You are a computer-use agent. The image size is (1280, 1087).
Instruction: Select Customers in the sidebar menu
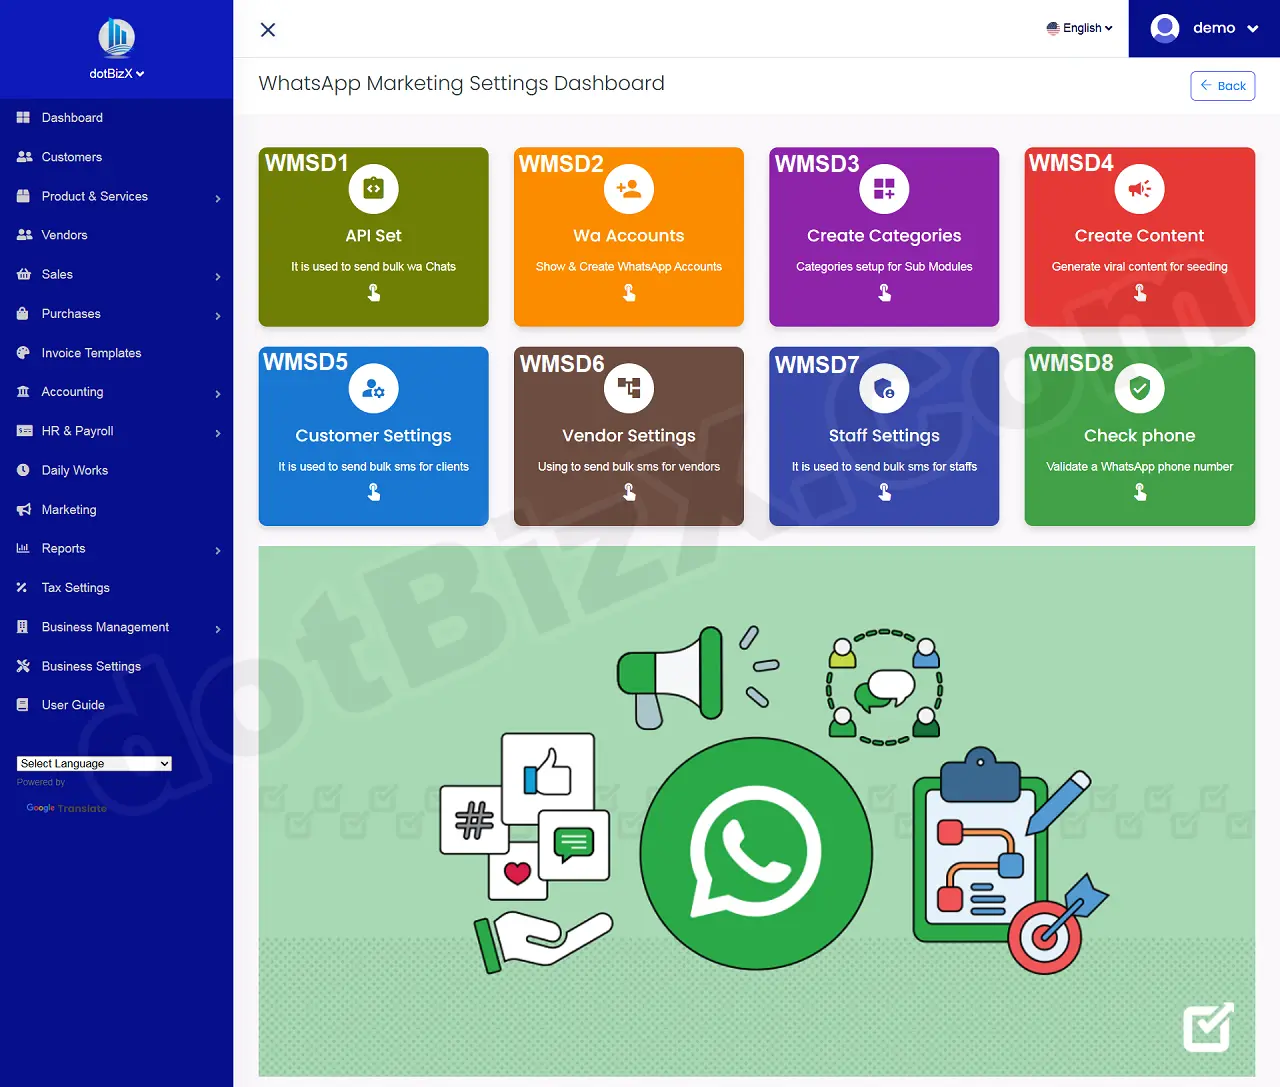coord(70,157)
